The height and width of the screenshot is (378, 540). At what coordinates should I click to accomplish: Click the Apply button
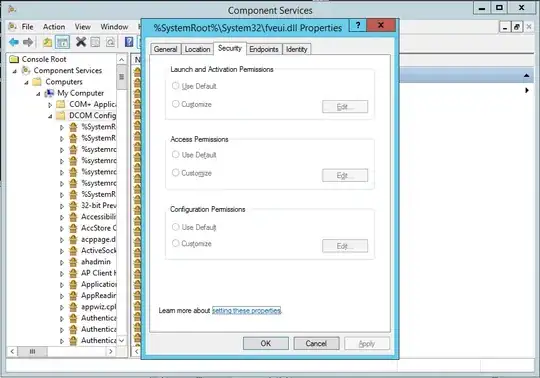367,343
